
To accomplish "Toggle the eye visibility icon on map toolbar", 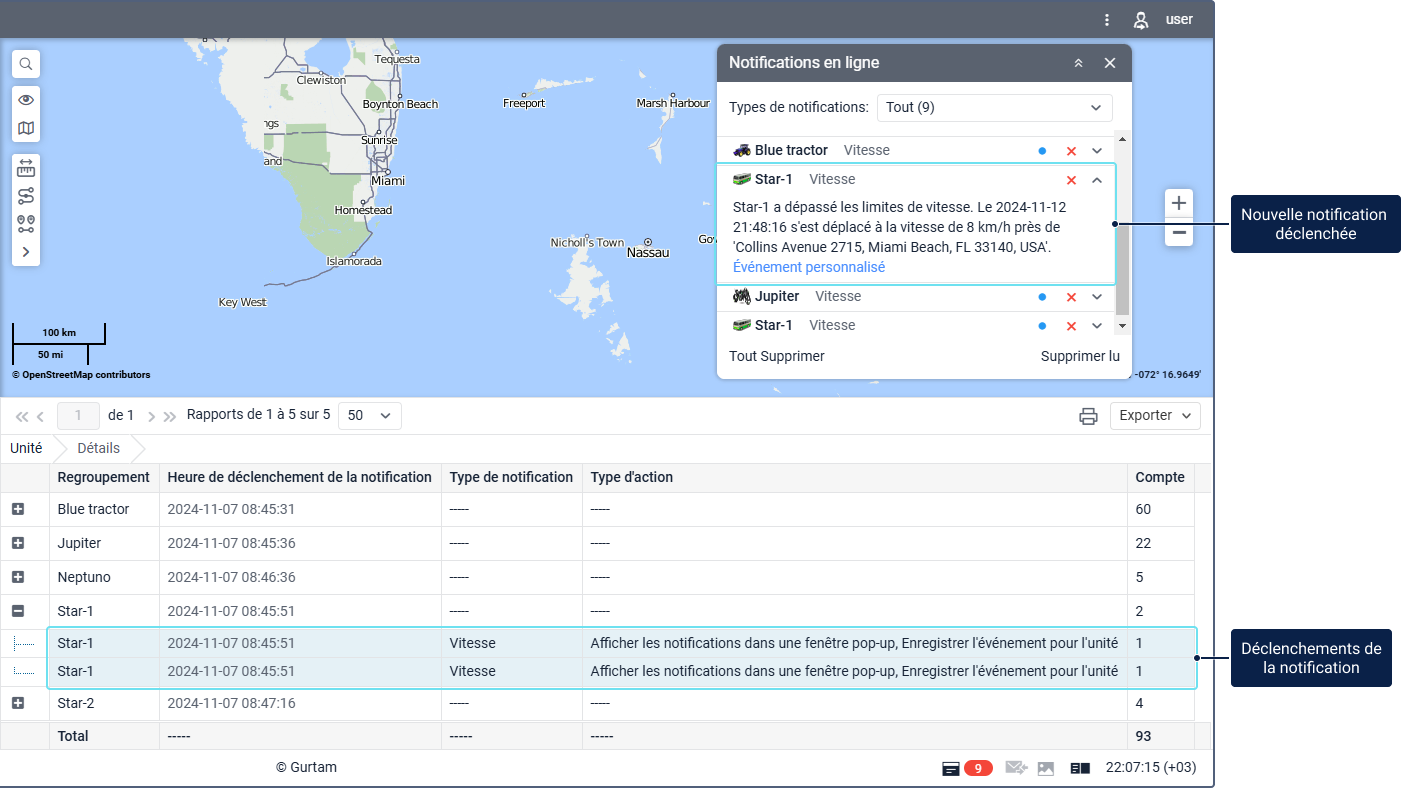I will (x=26, y=100).
